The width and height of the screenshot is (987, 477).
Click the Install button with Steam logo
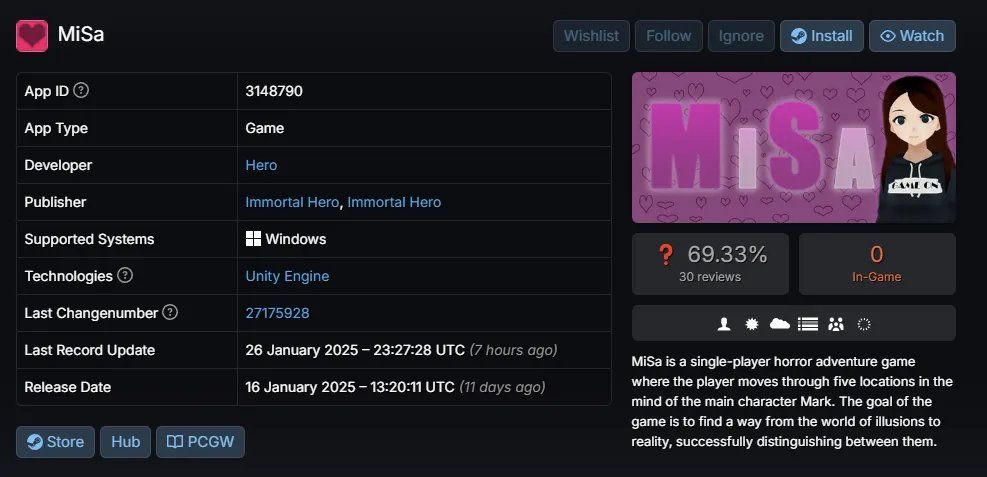point(821,36)
